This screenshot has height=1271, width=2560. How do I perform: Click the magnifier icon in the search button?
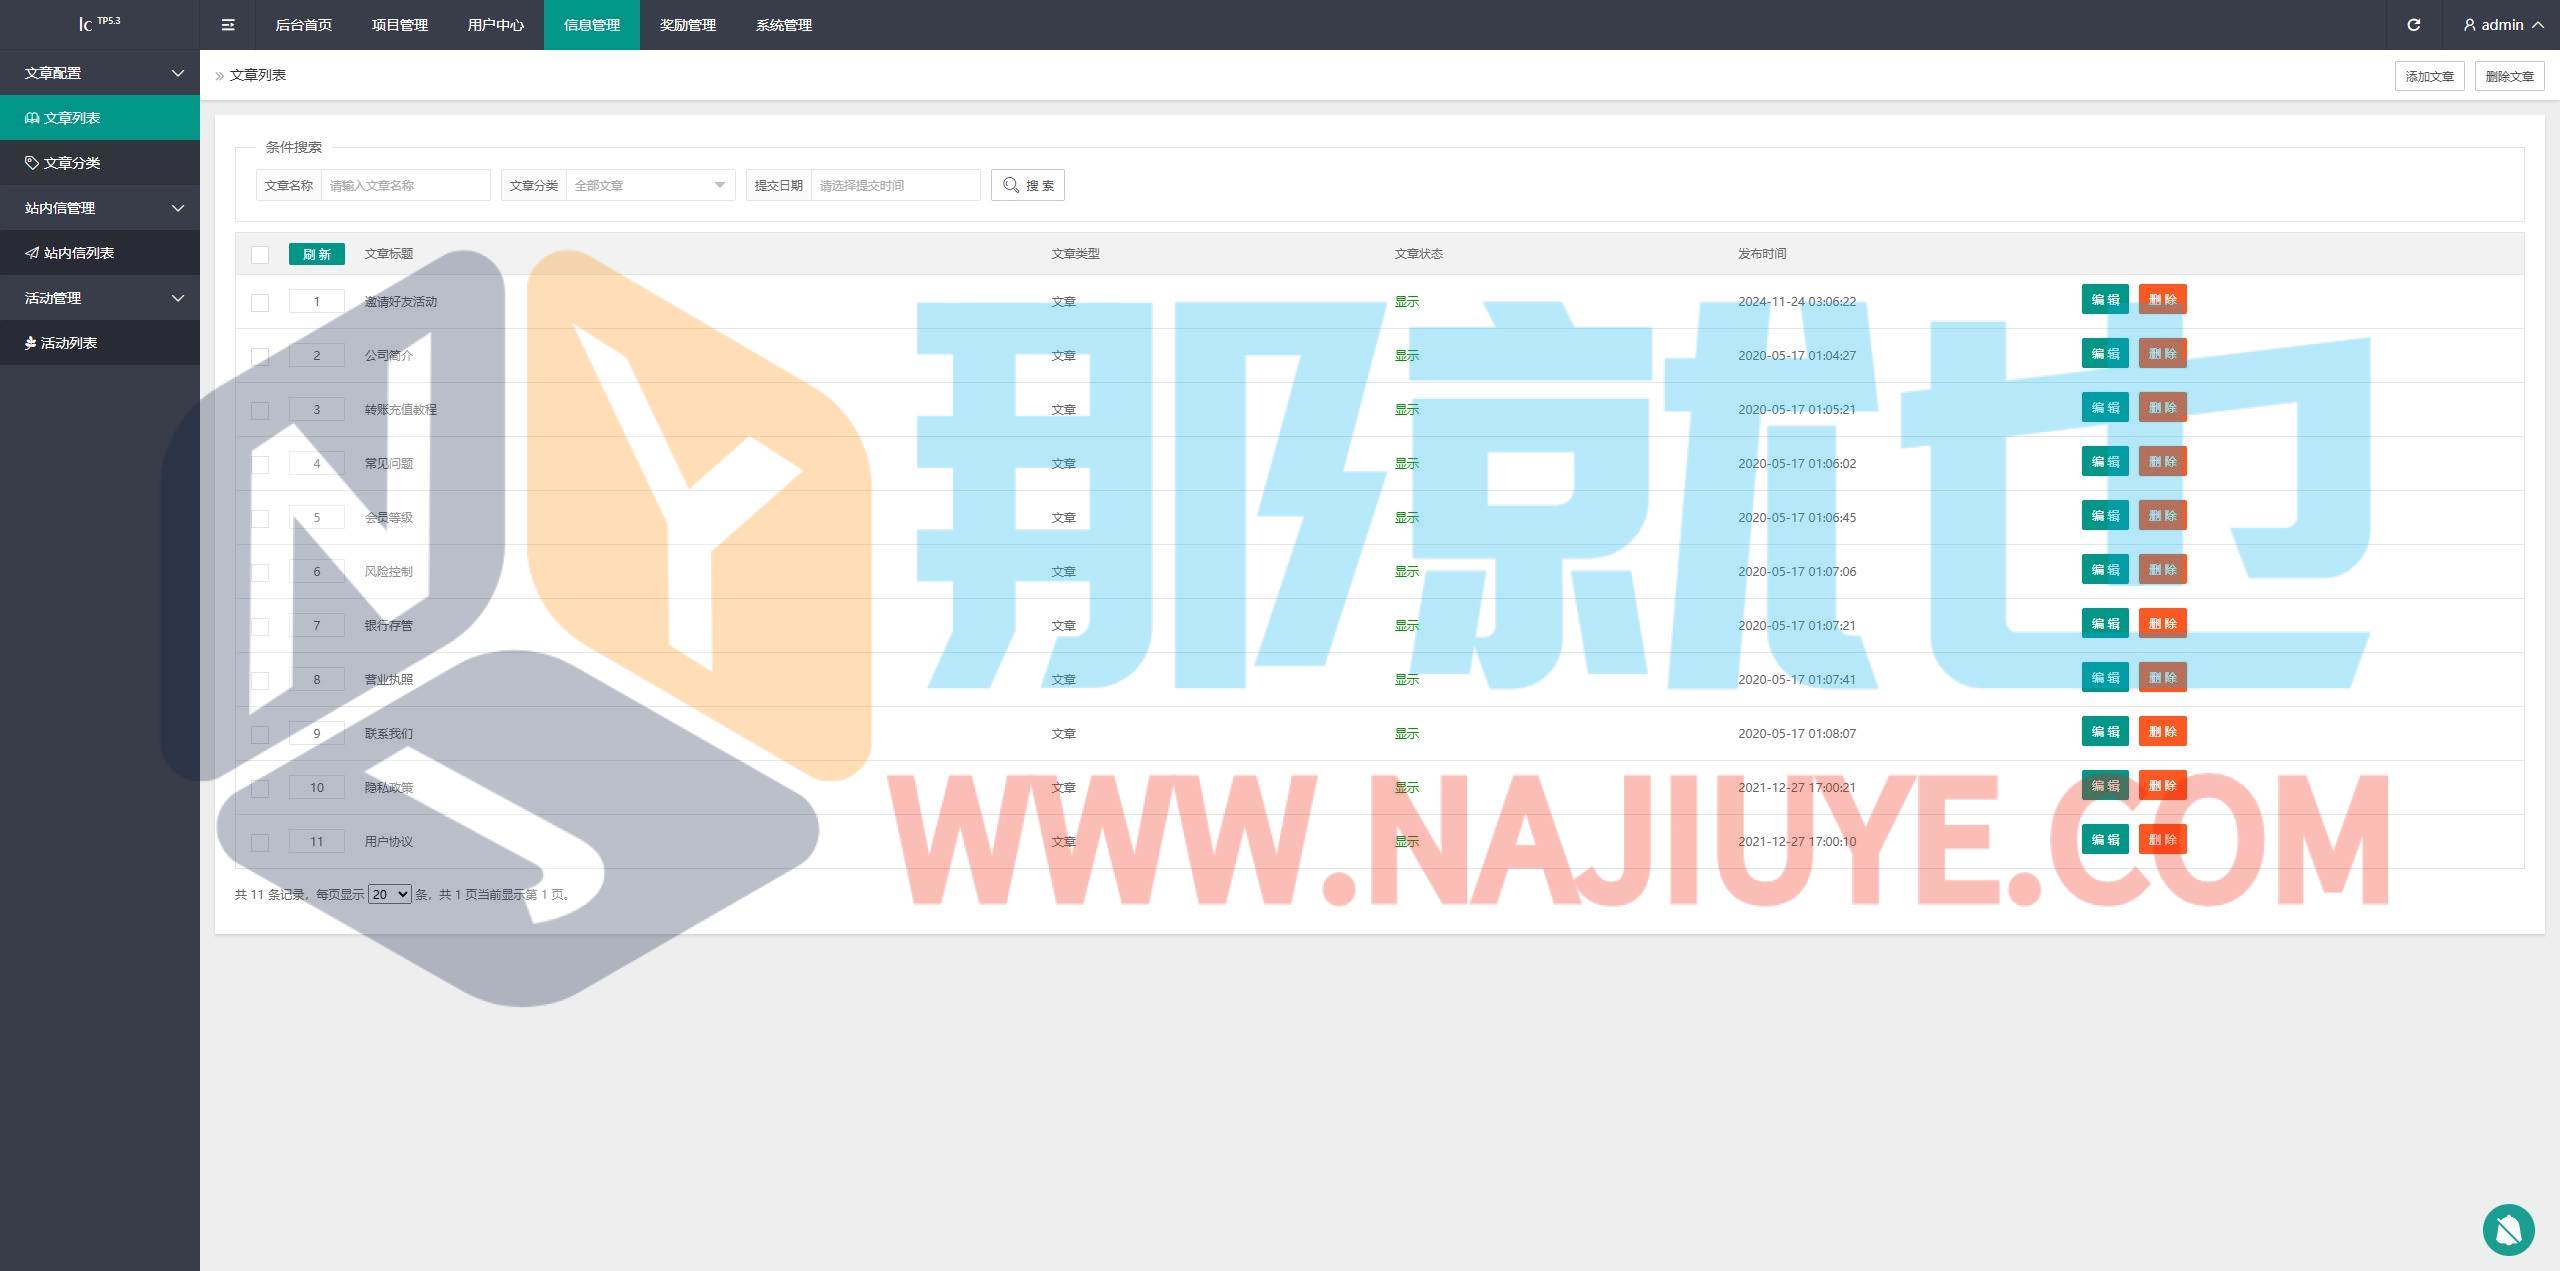coord(1011,185)
